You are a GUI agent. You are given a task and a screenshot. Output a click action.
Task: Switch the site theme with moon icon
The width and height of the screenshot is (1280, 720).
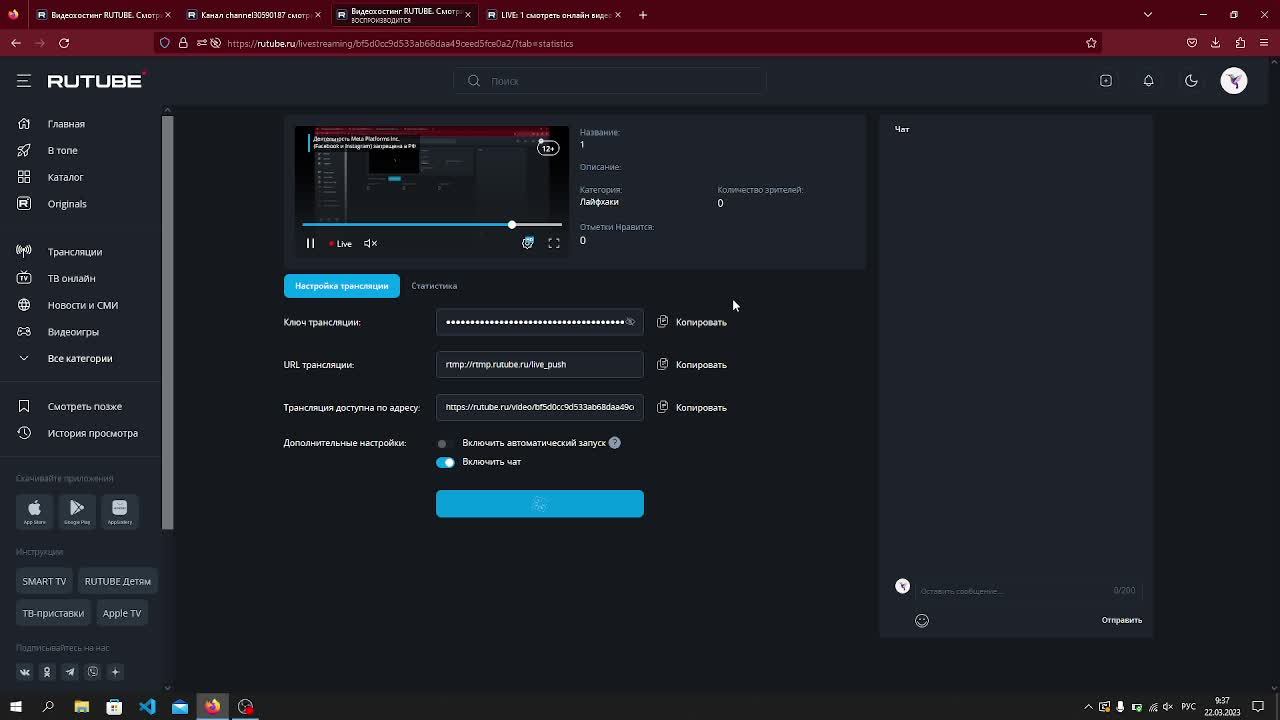tap(1191, 81)
